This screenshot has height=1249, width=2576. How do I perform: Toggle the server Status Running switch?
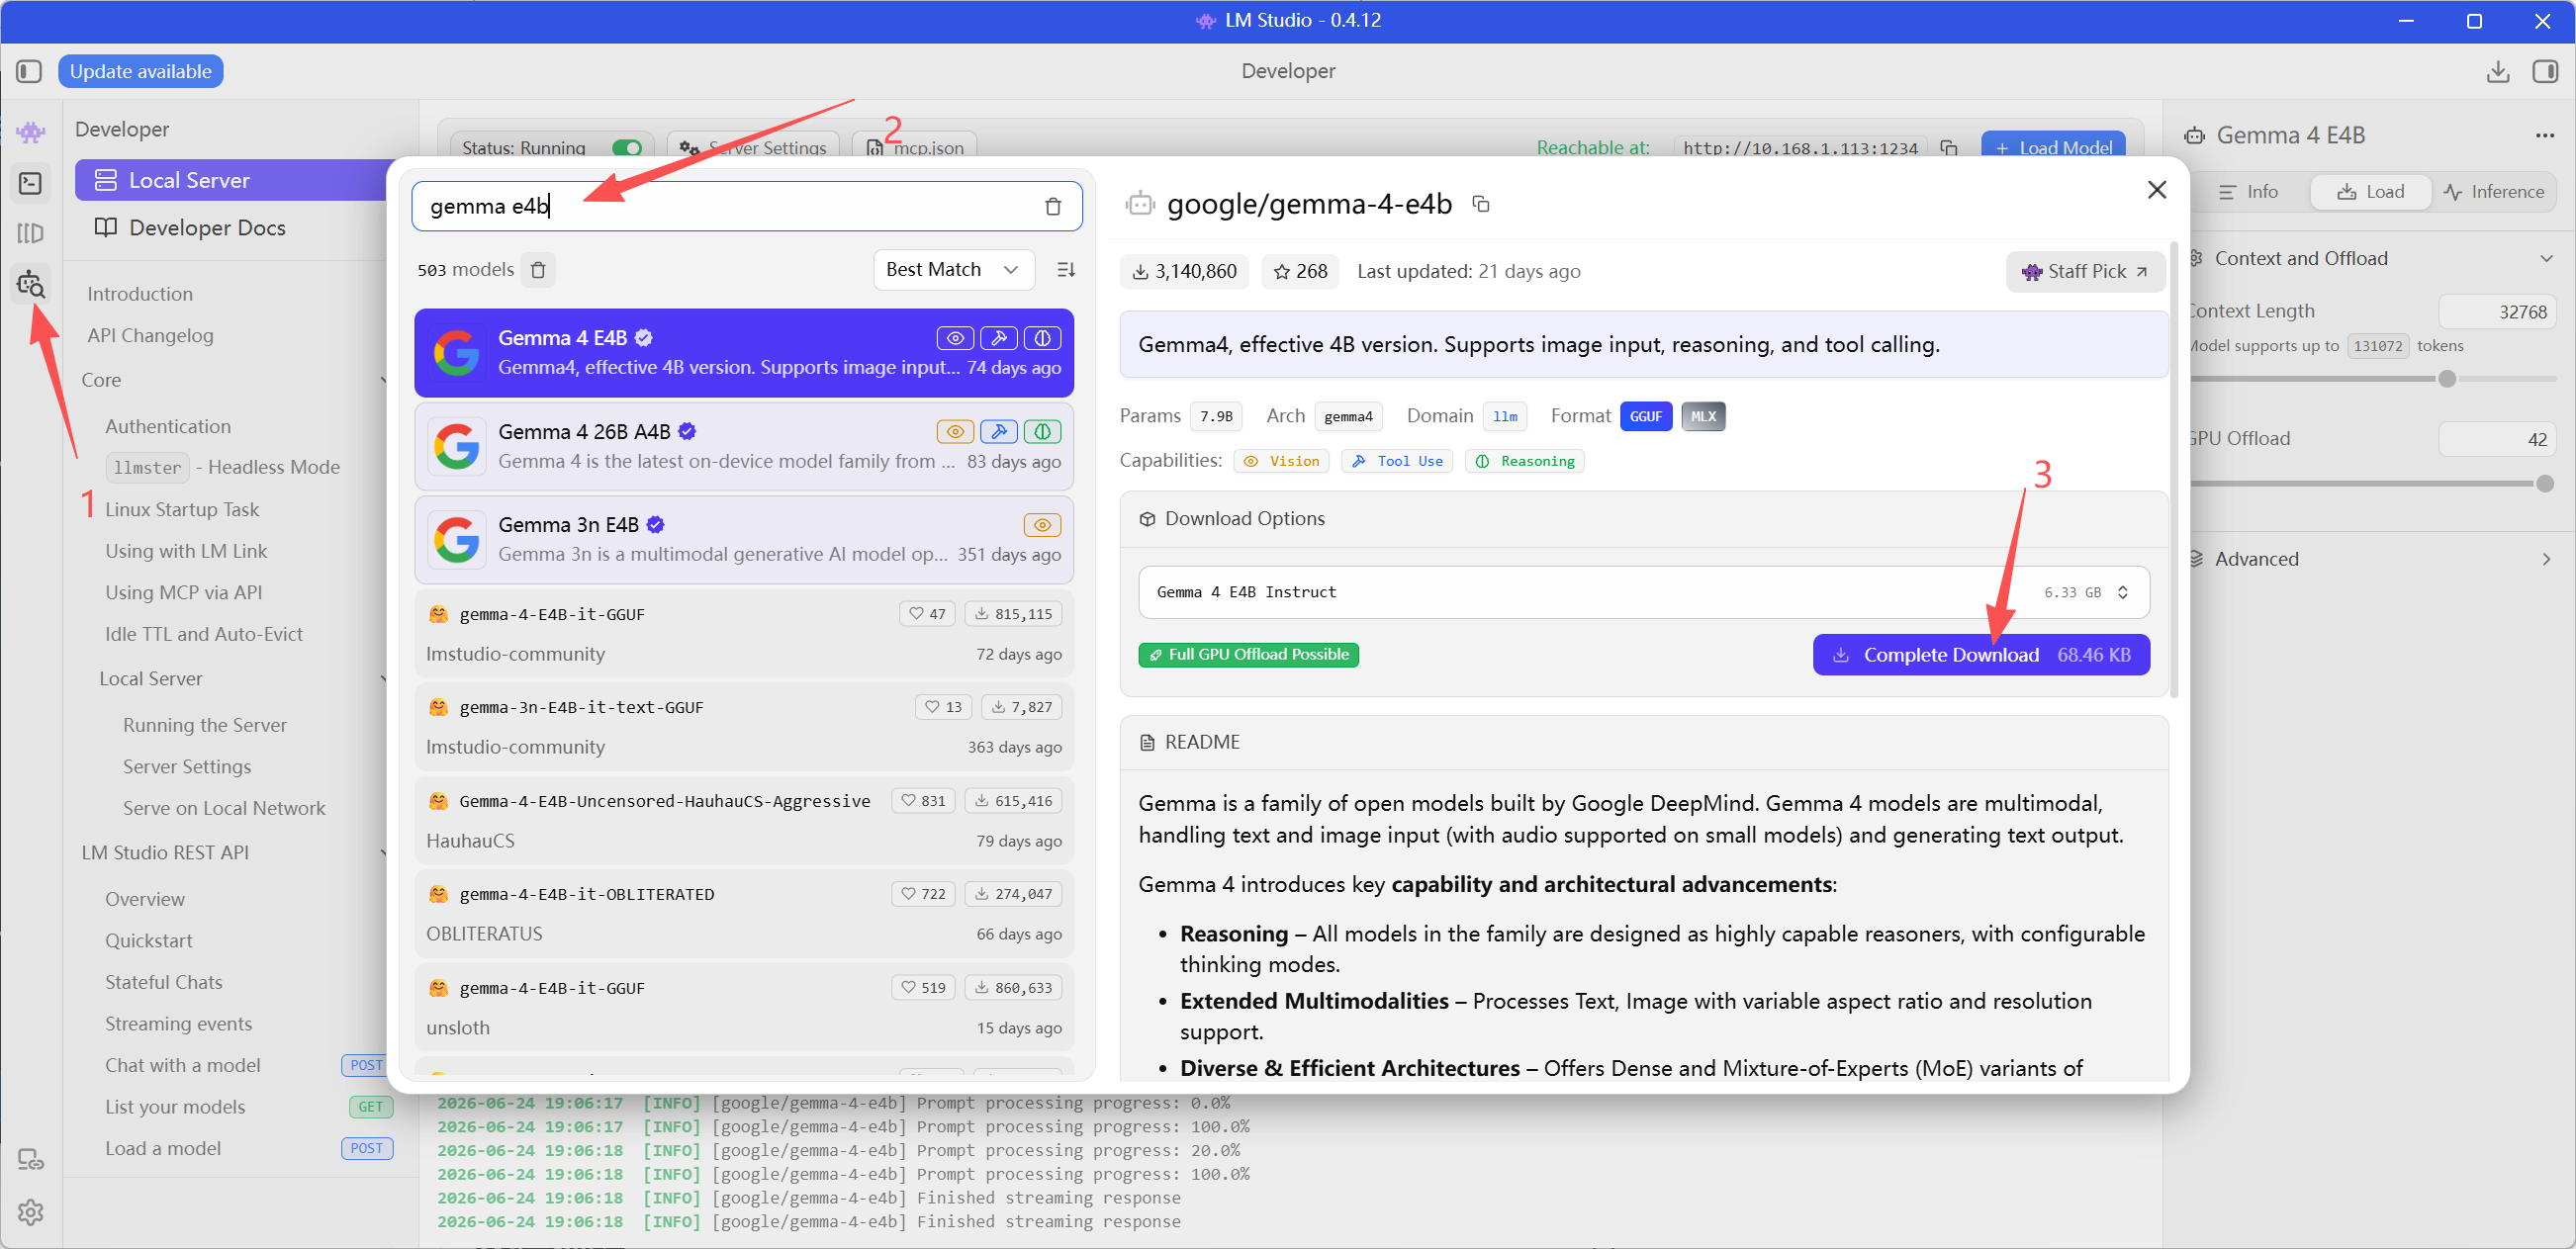[x=627, y=148]
